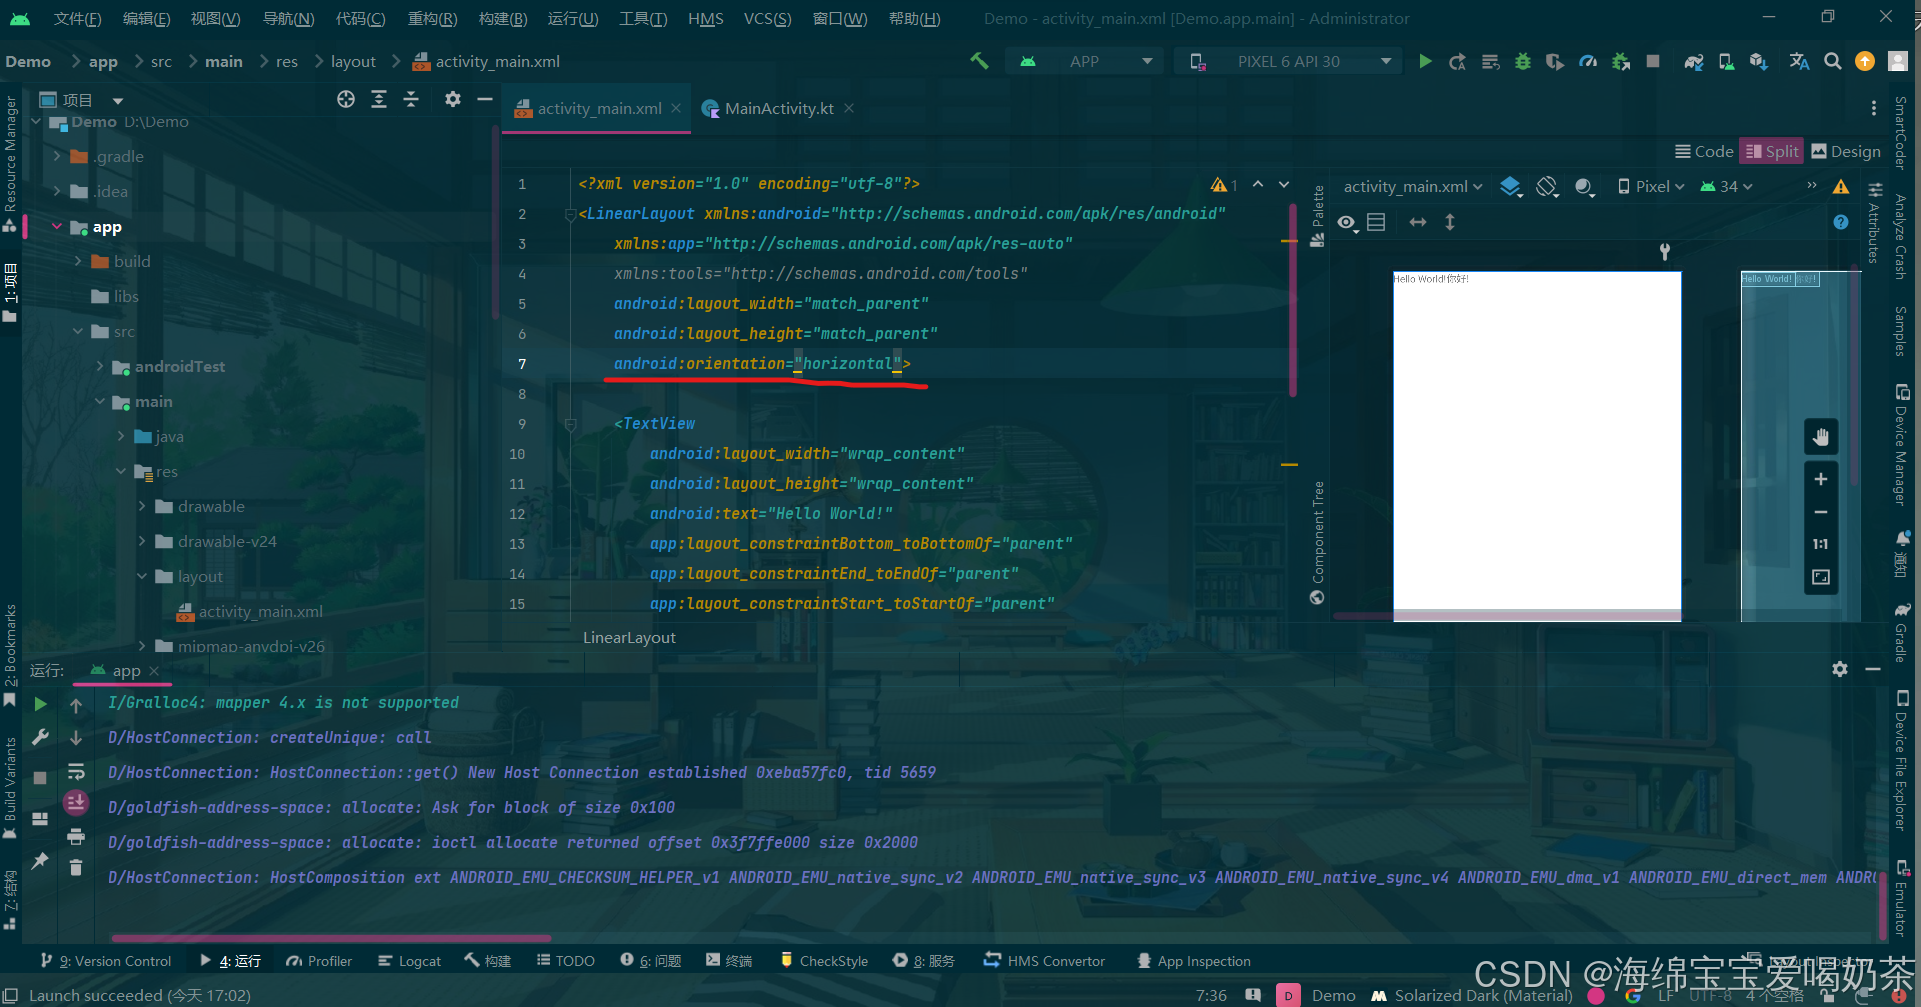Open Version Control tool window button
This screenshot has width=1921, height=1007.
(105, 961)
